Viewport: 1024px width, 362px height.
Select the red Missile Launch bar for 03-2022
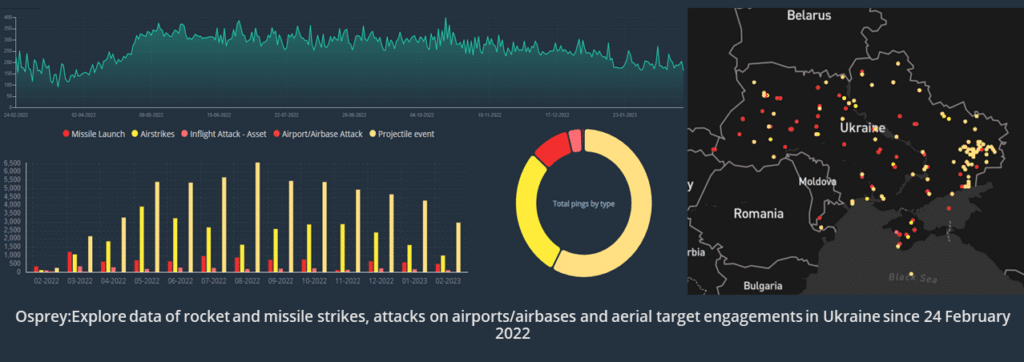pos(69,262)
